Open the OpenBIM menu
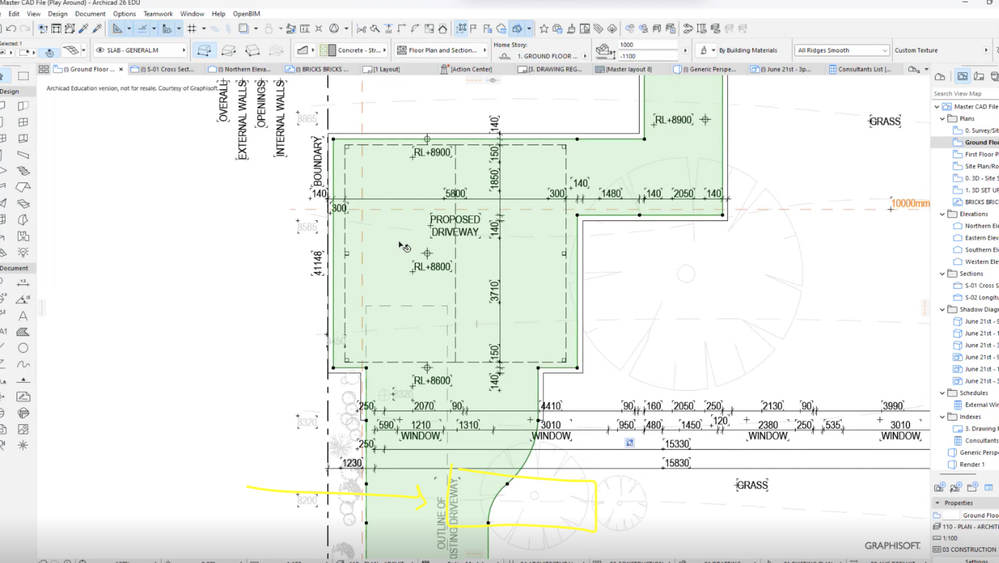 tap(247, 13)
